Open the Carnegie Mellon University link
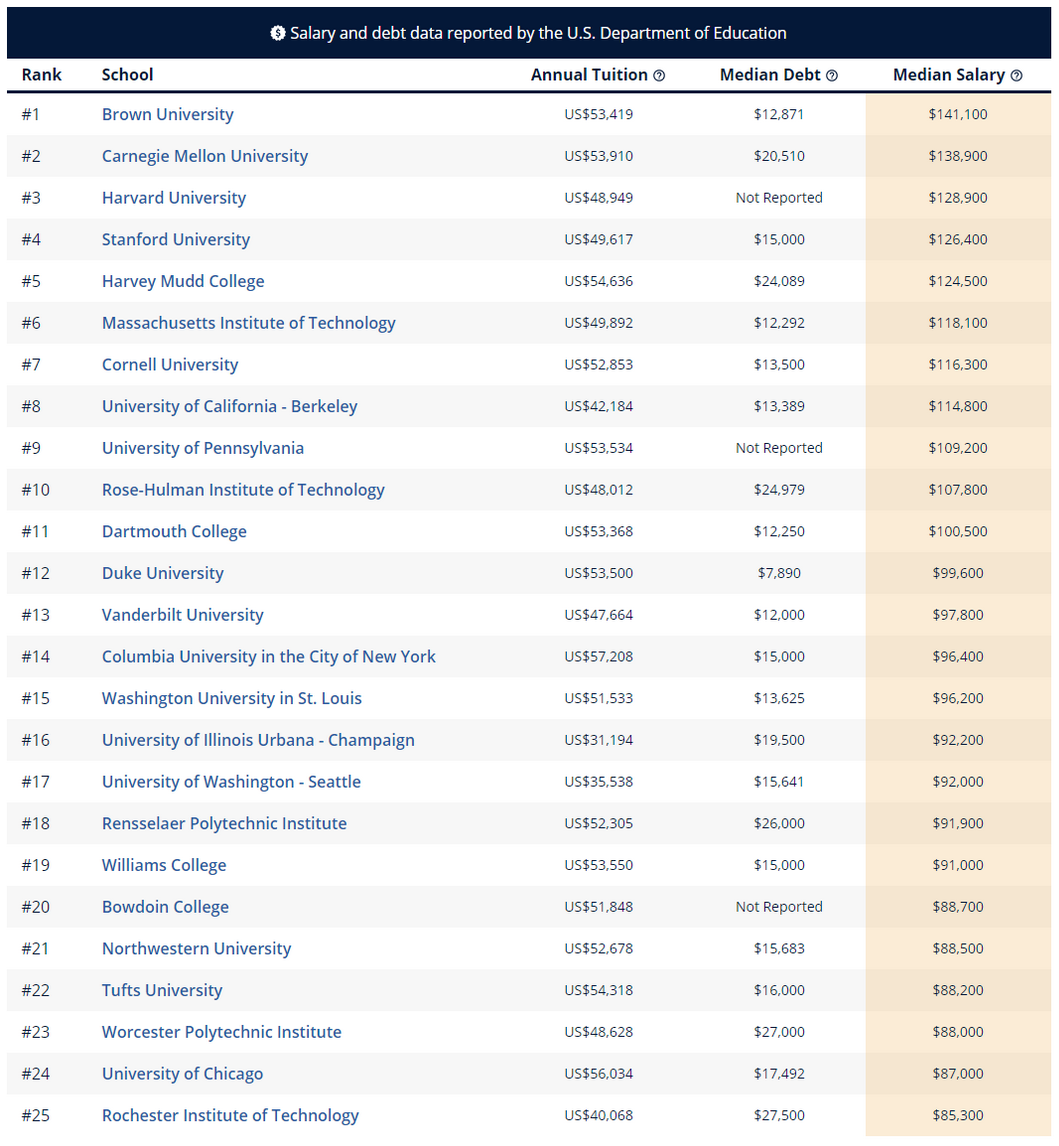The height and width of the screenshot is (1146, 1059). [205, 156]
